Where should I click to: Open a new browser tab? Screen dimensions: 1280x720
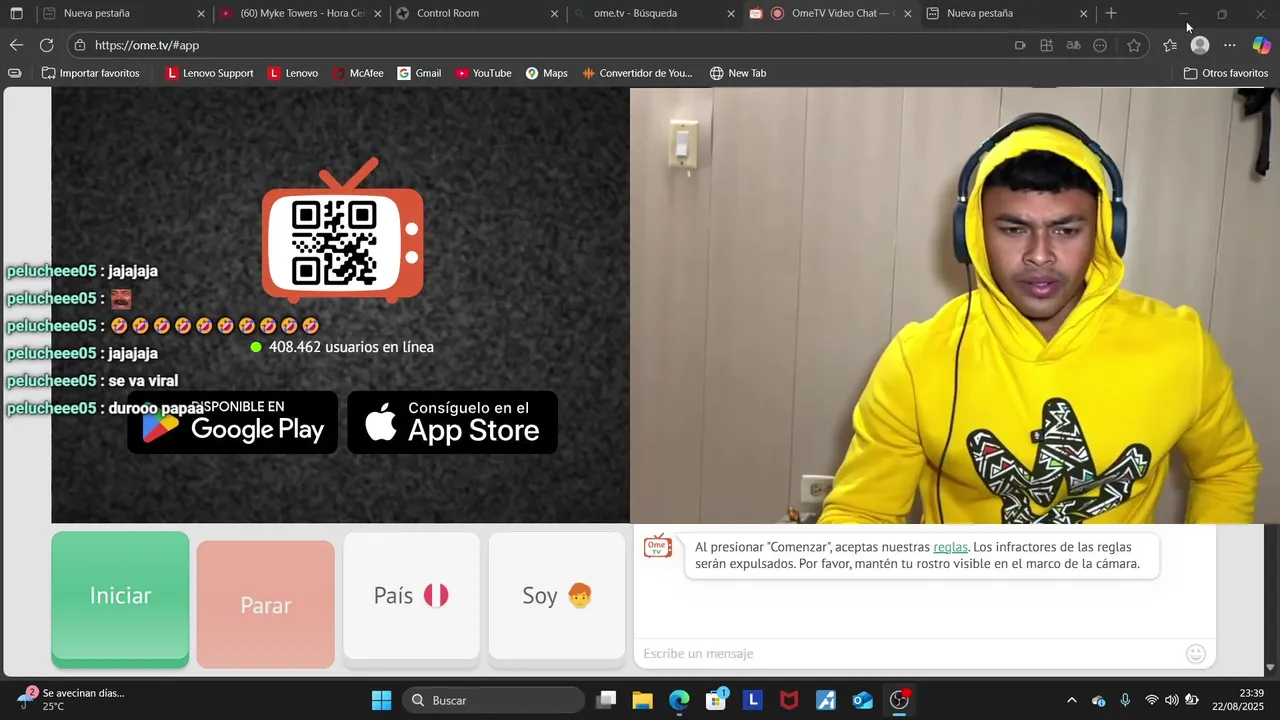click(1111, 14)
